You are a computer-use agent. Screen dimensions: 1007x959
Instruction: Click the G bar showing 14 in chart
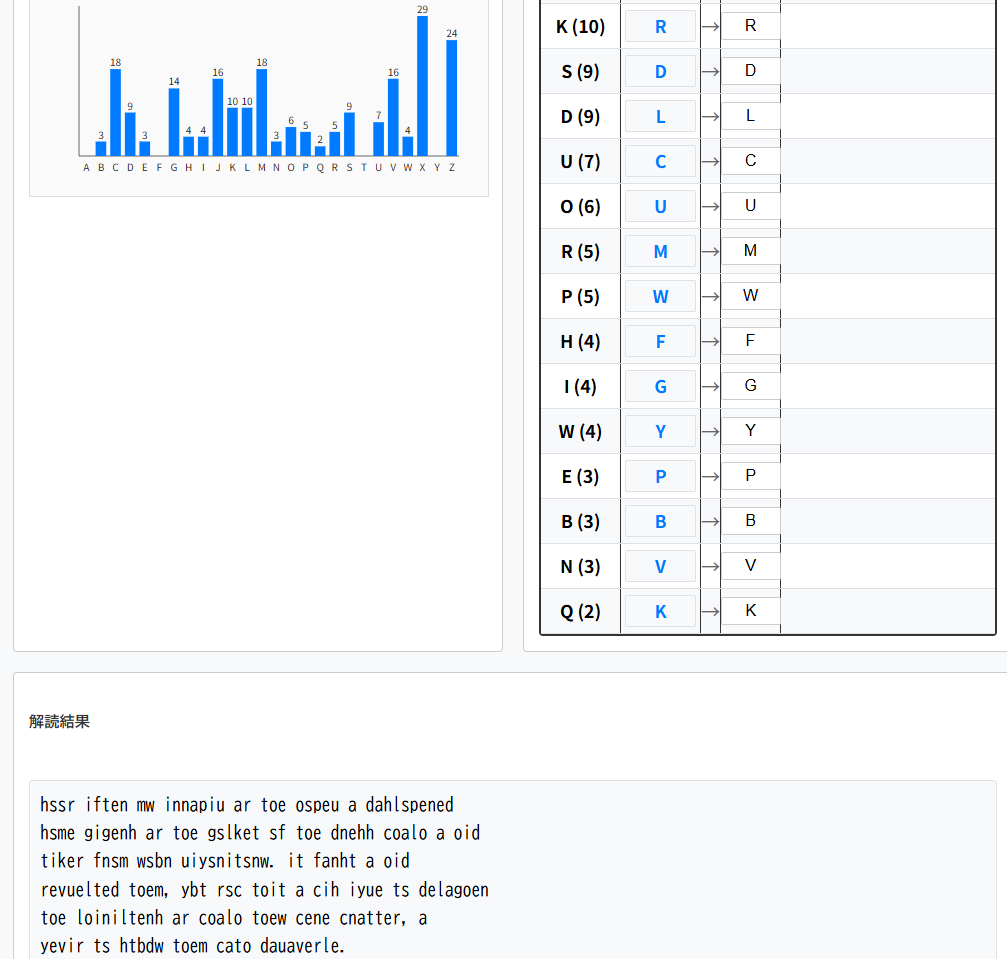174,122
